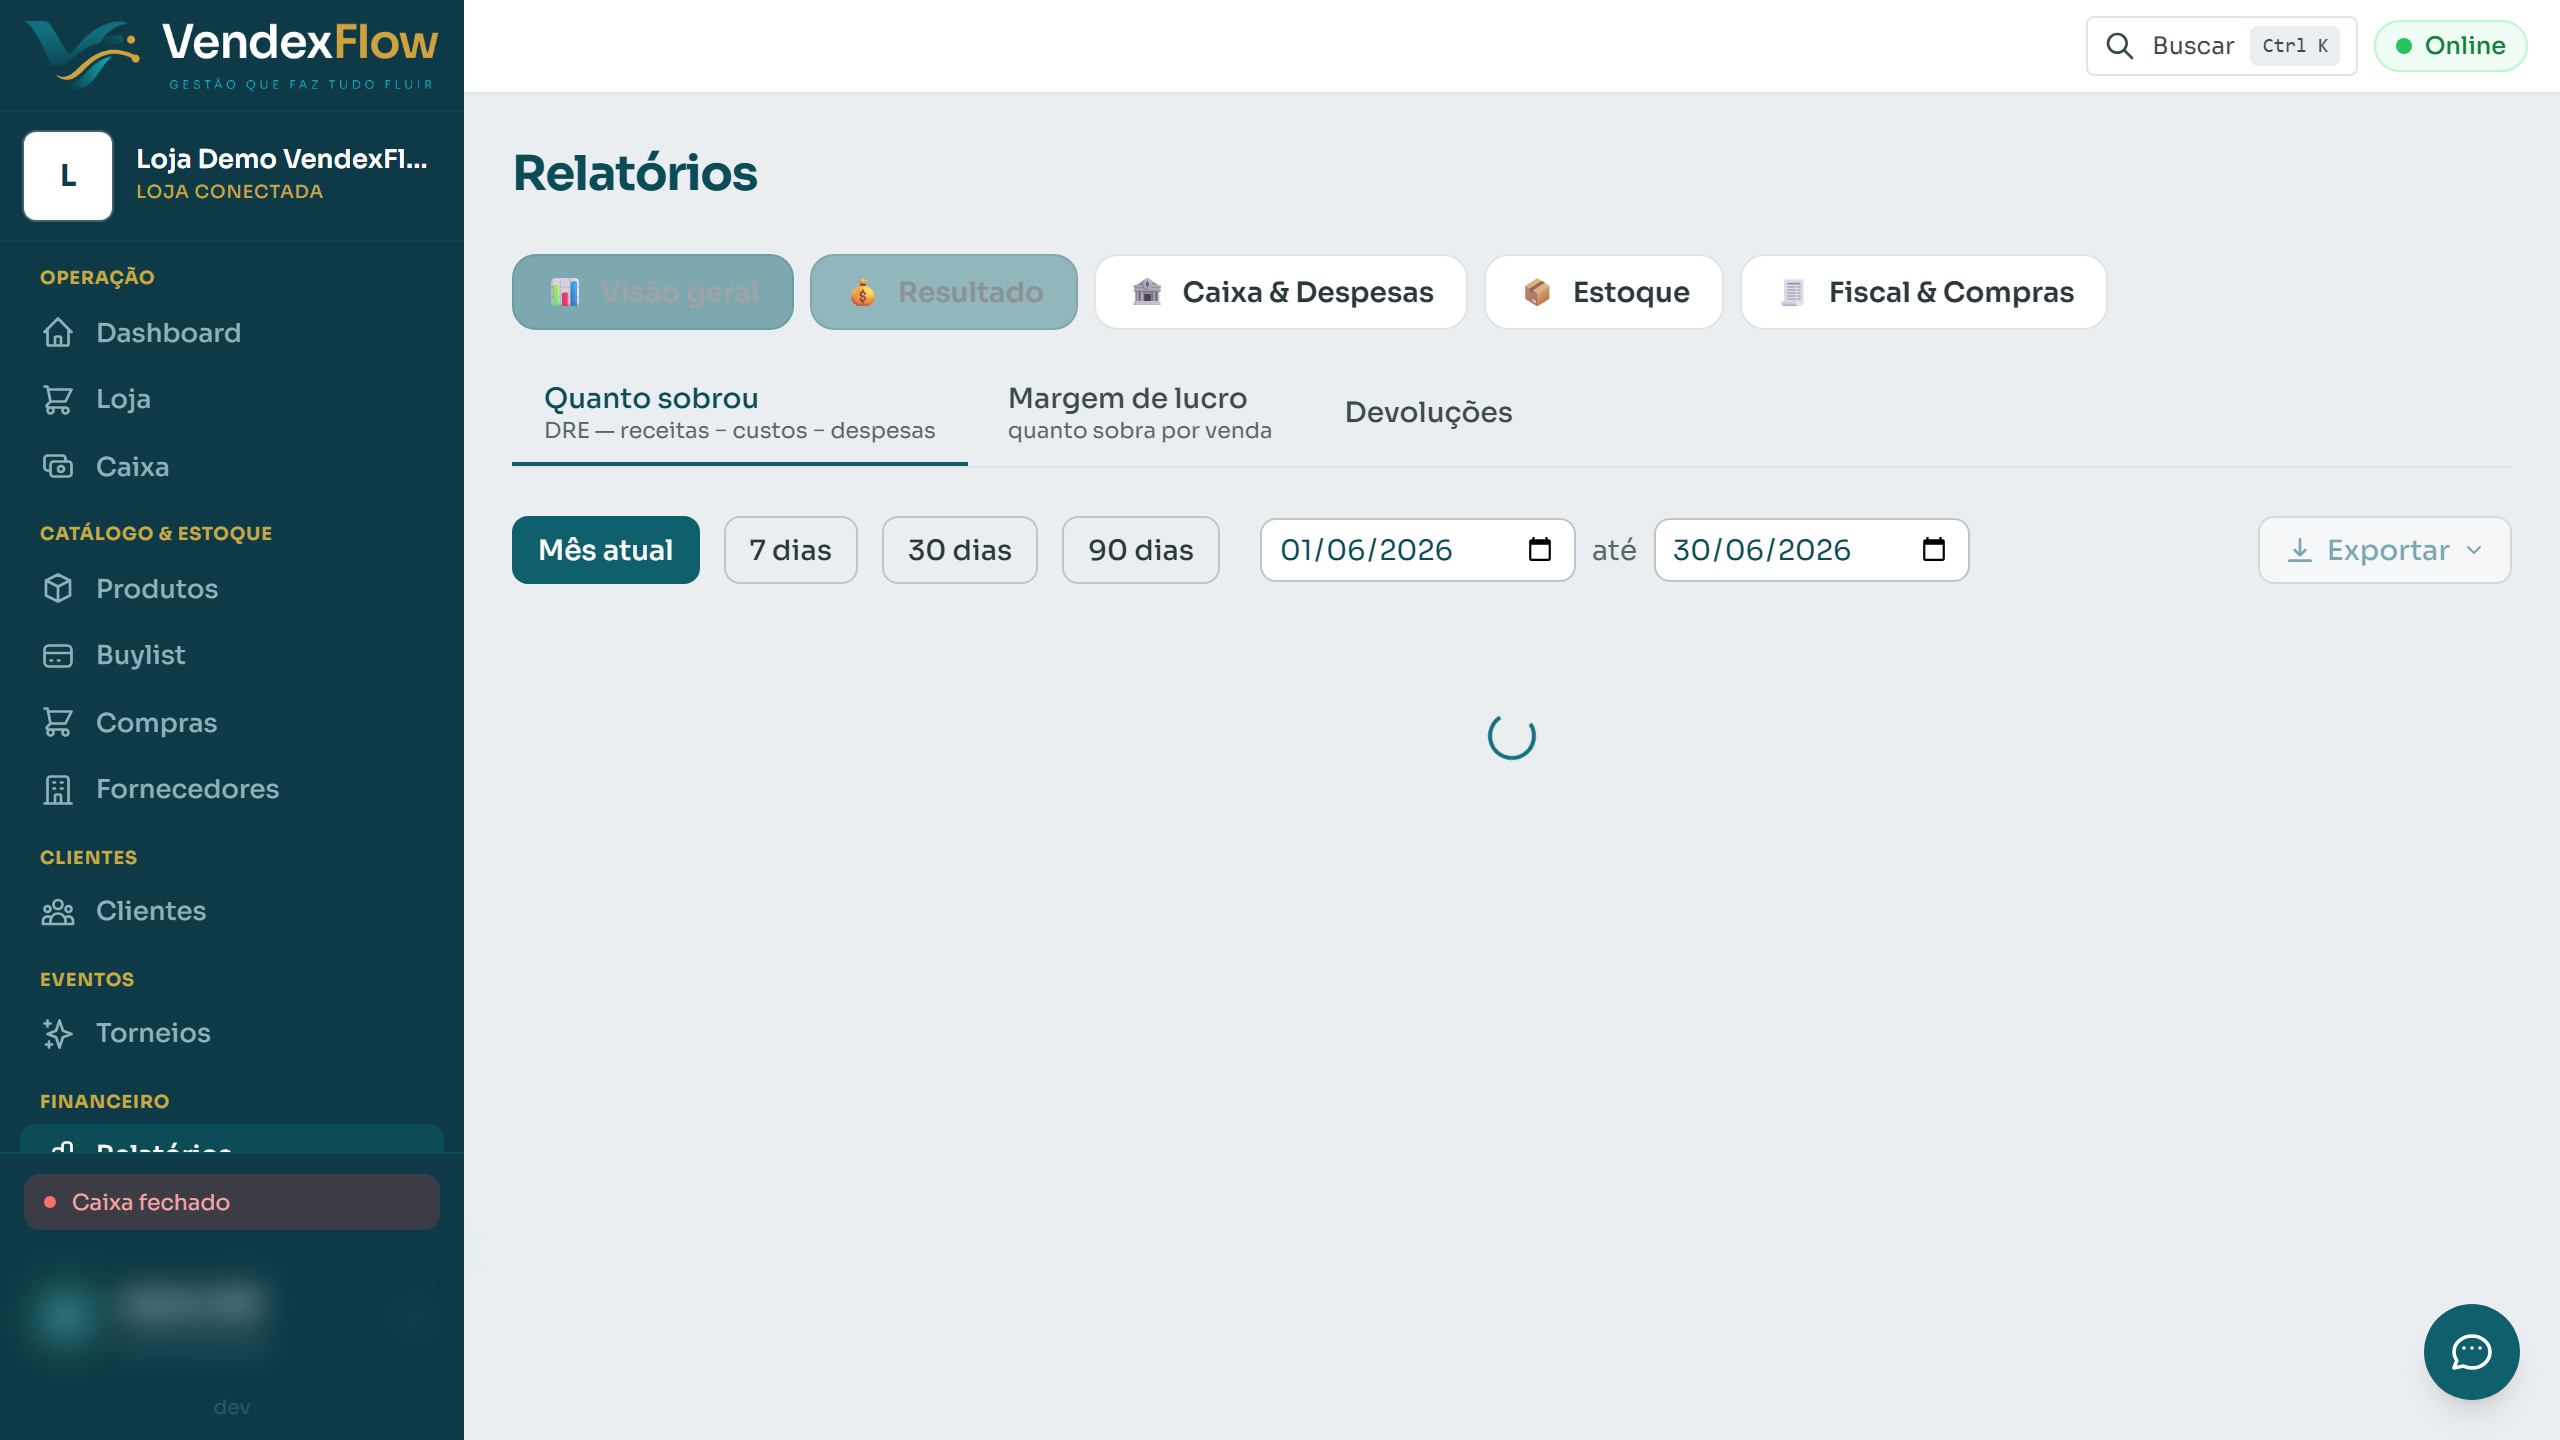Open start date calendar picker icon

(x=1540, y=550)
